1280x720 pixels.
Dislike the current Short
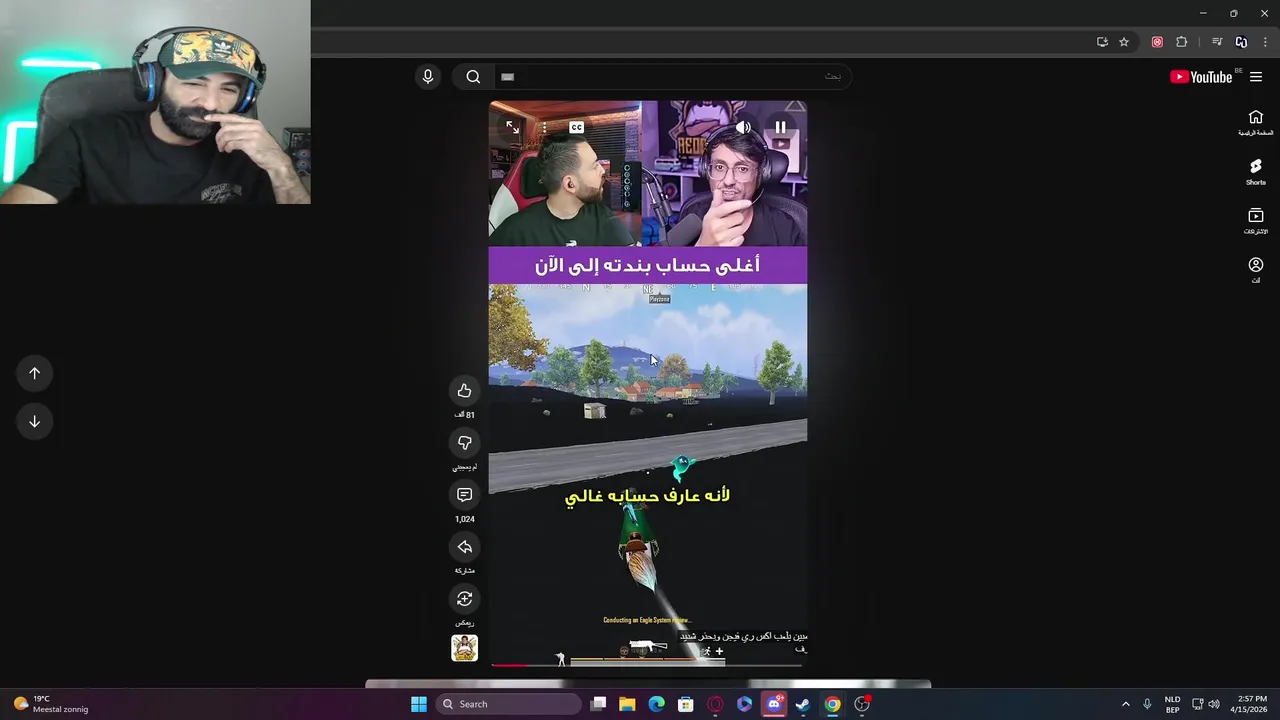pyautogui.click(x=464, y=443)
